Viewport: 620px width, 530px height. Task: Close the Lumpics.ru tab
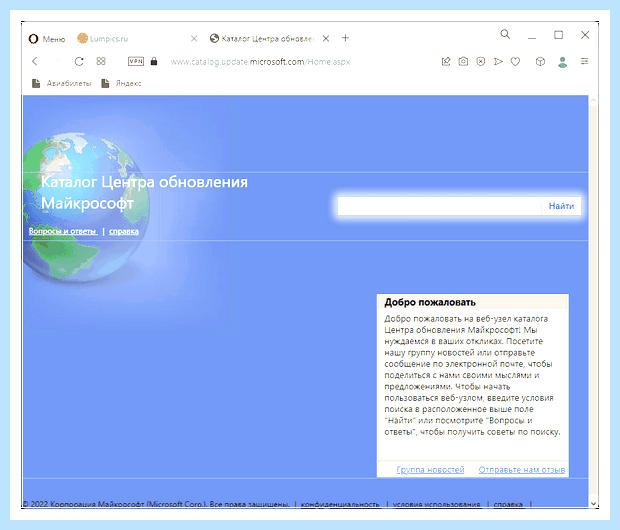194,38
